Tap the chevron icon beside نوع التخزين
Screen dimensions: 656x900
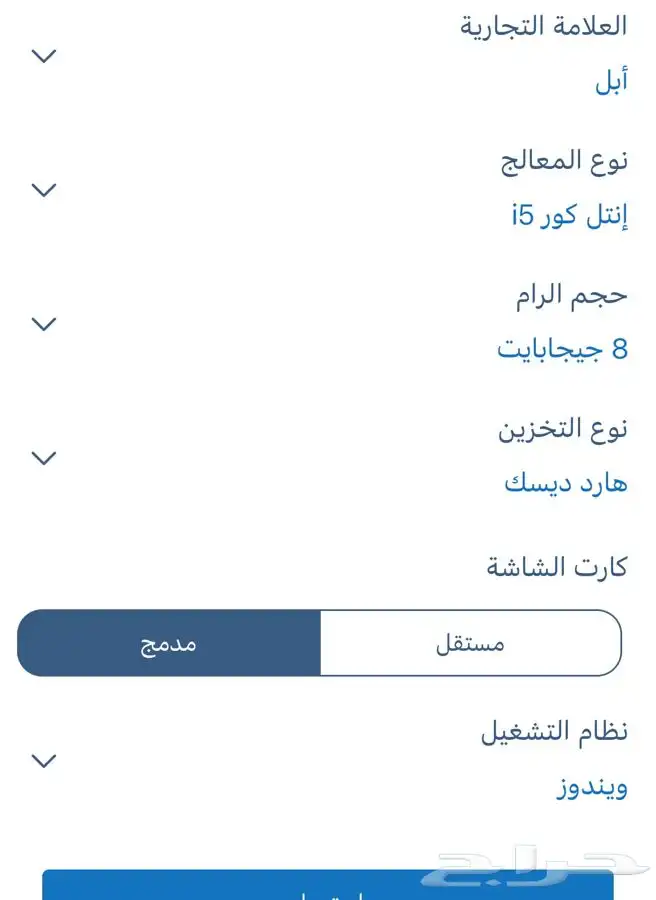pyautogui.click(x=43, y=458)
